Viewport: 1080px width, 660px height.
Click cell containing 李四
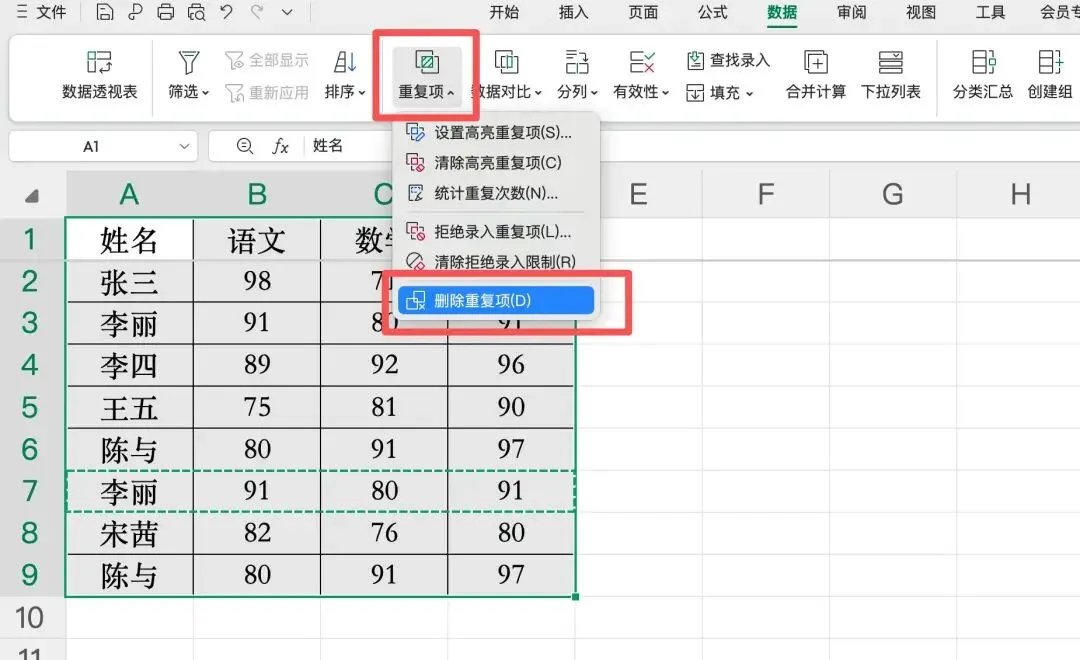point(129,365)
